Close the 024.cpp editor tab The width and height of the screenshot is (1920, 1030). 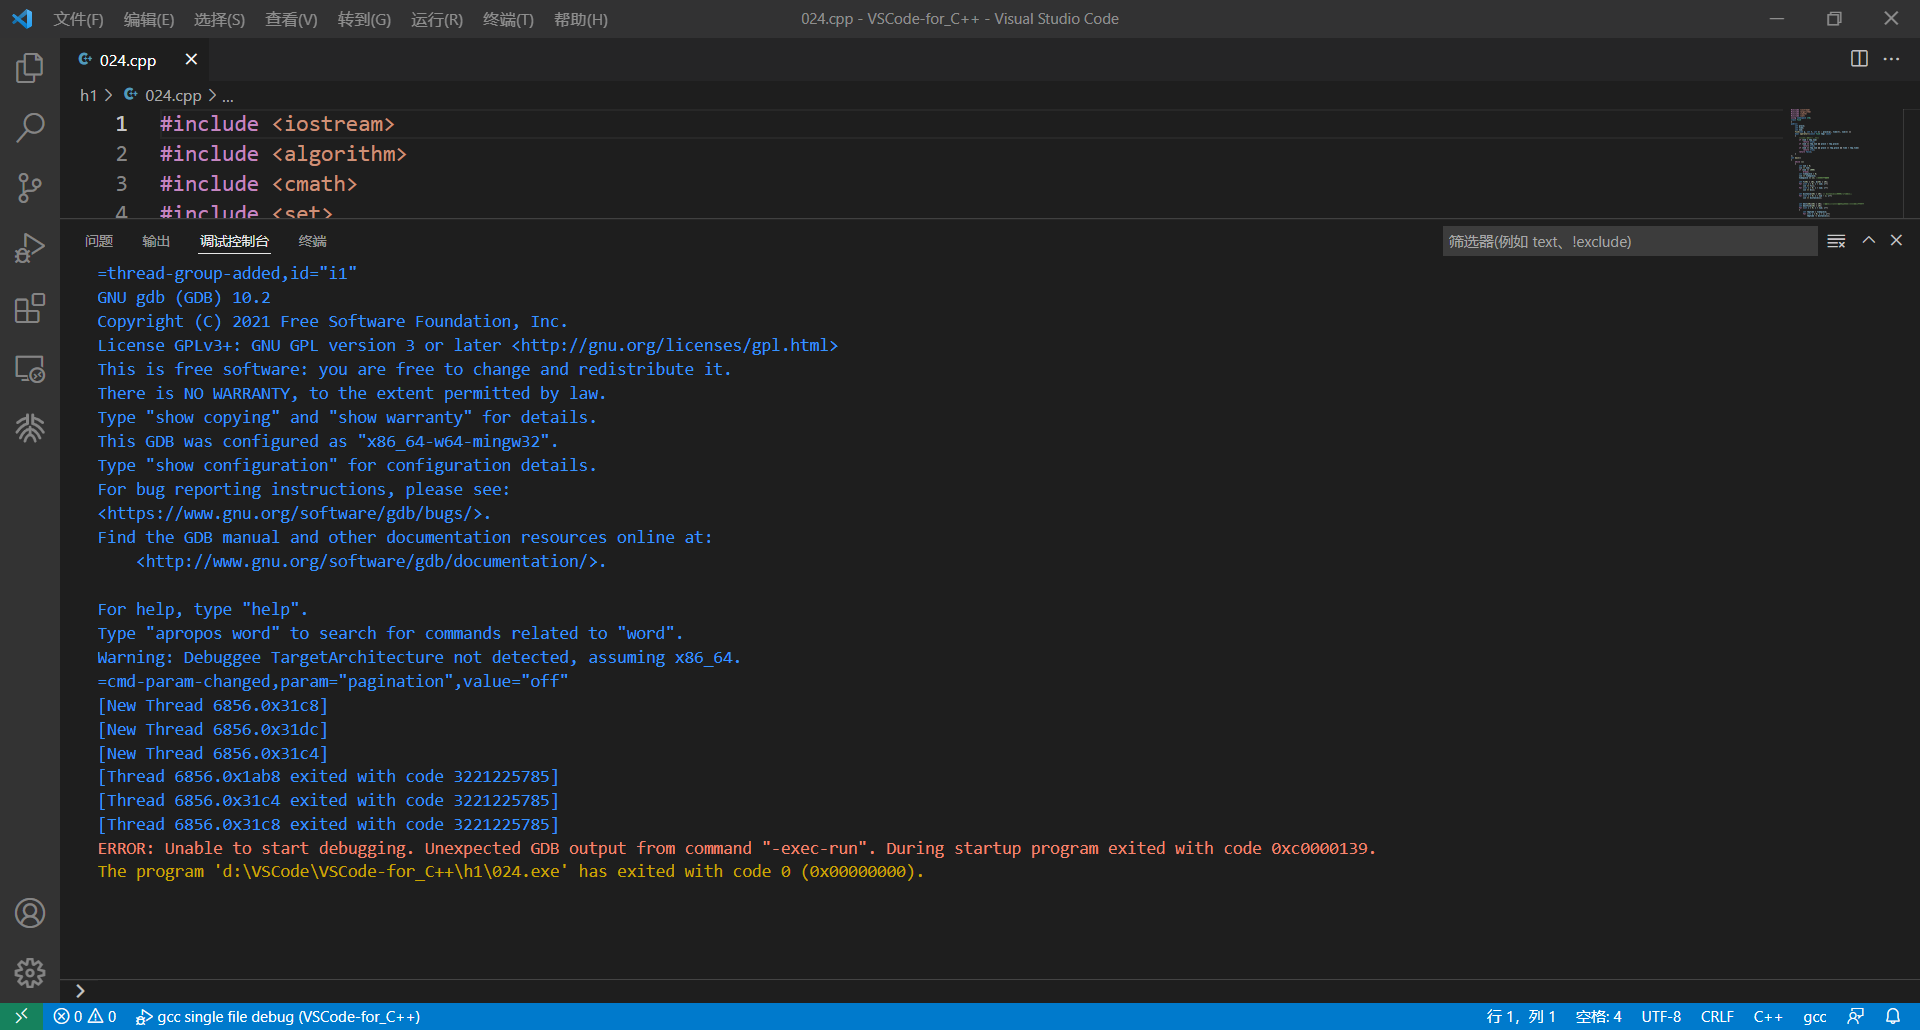(191, 60)
